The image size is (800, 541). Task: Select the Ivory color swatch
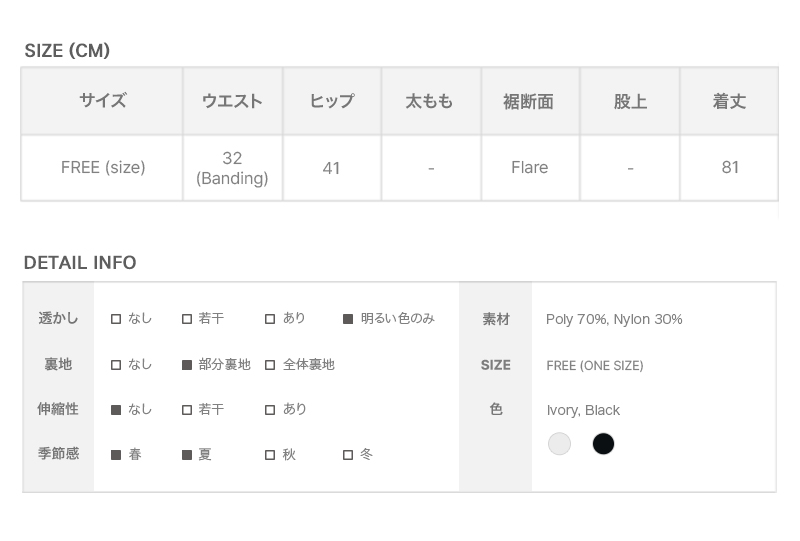(x=560, y=444)
